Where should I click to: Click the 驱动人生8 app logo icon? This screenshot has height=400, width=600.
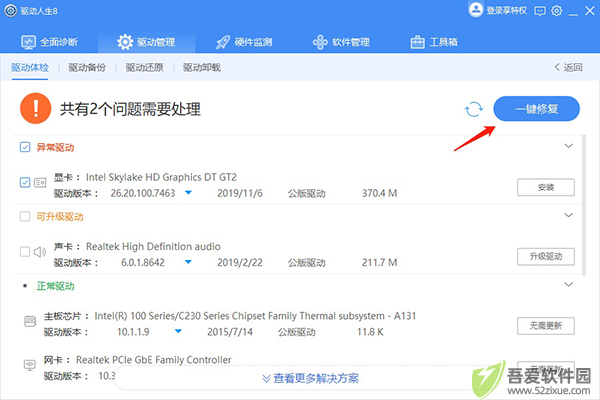coord(11,11)
